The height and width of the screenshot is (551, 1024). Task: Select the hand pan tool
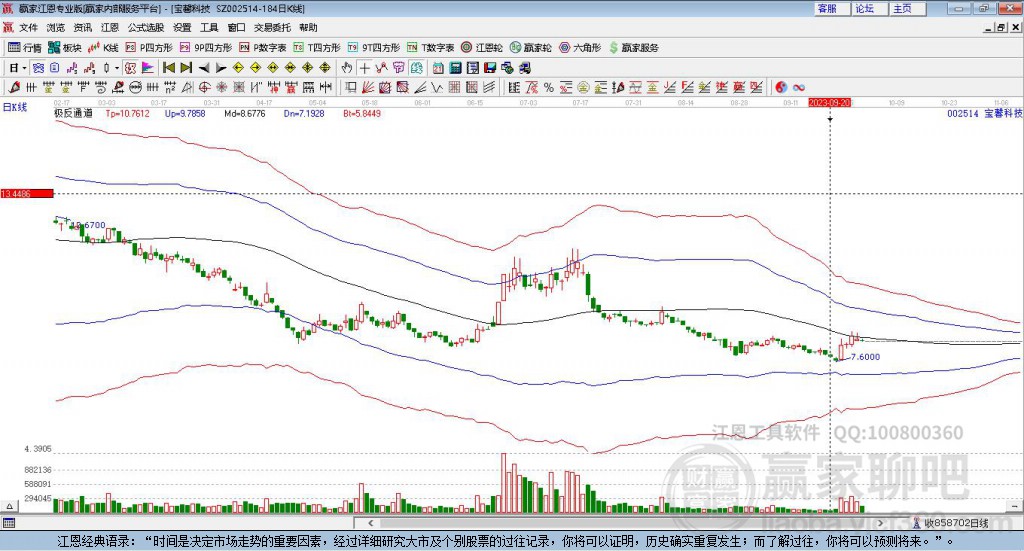347,67
